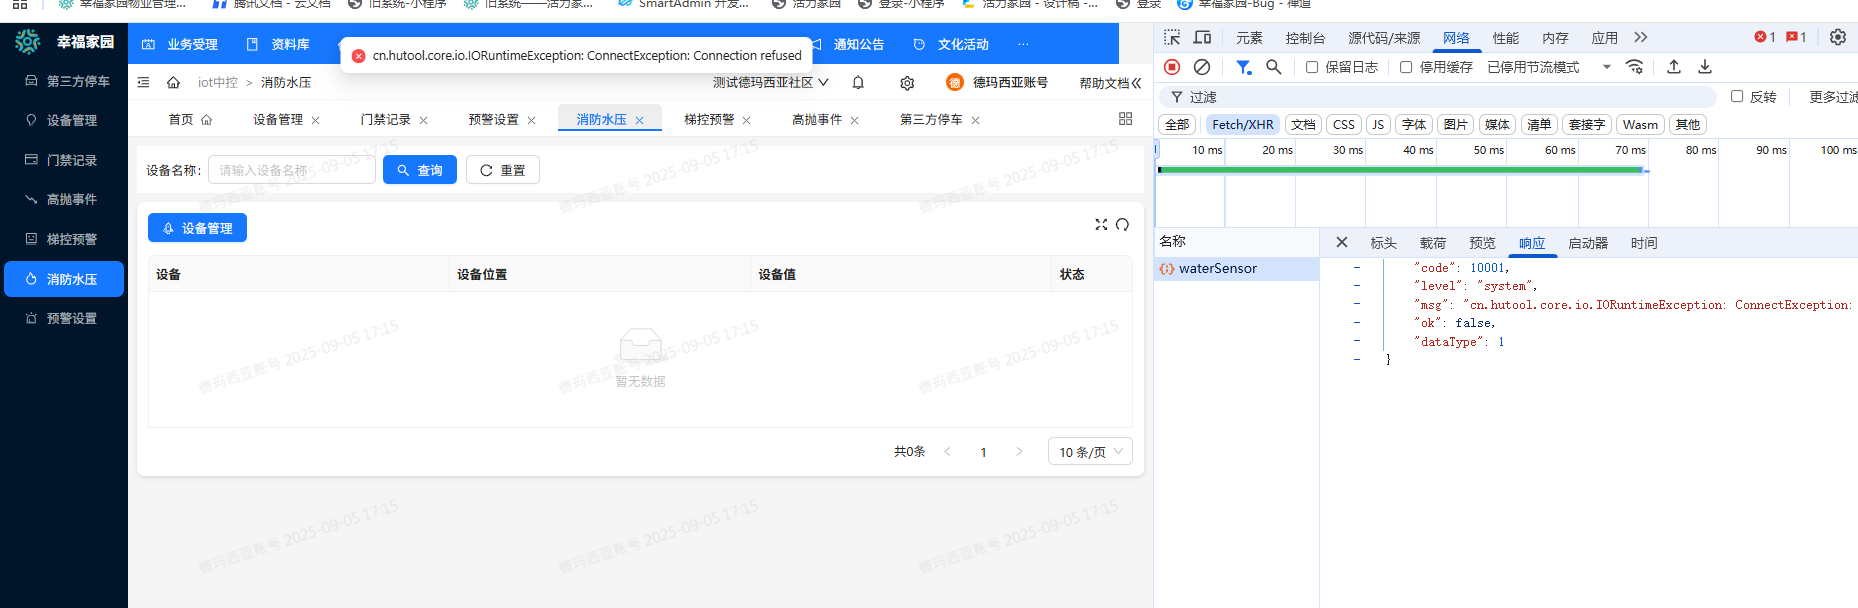Stop recording network log
The height and width of the screenshot is (608, 1858).
[1172, 67]
